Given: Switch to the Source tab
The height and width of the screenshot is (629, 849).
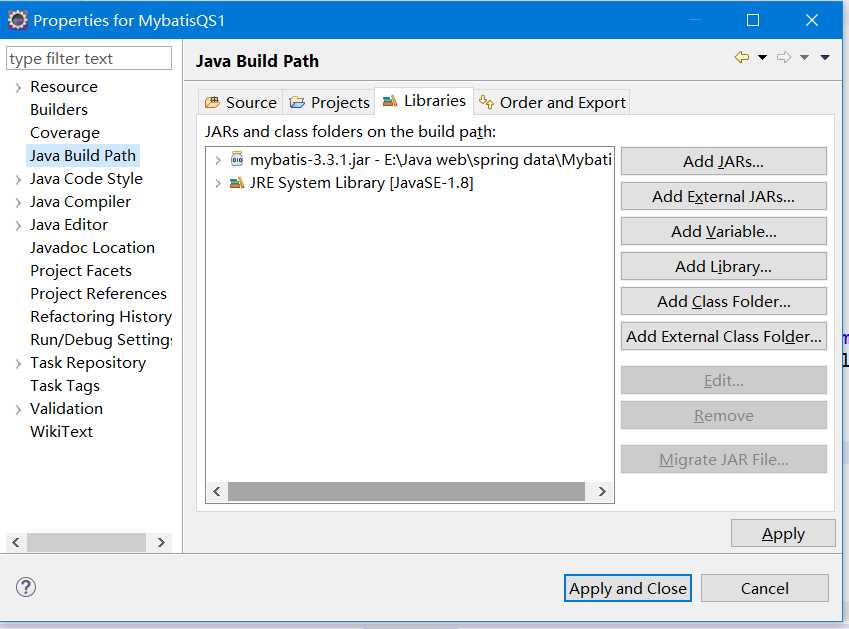Looking at the screenshot, I should pos(241,102).
